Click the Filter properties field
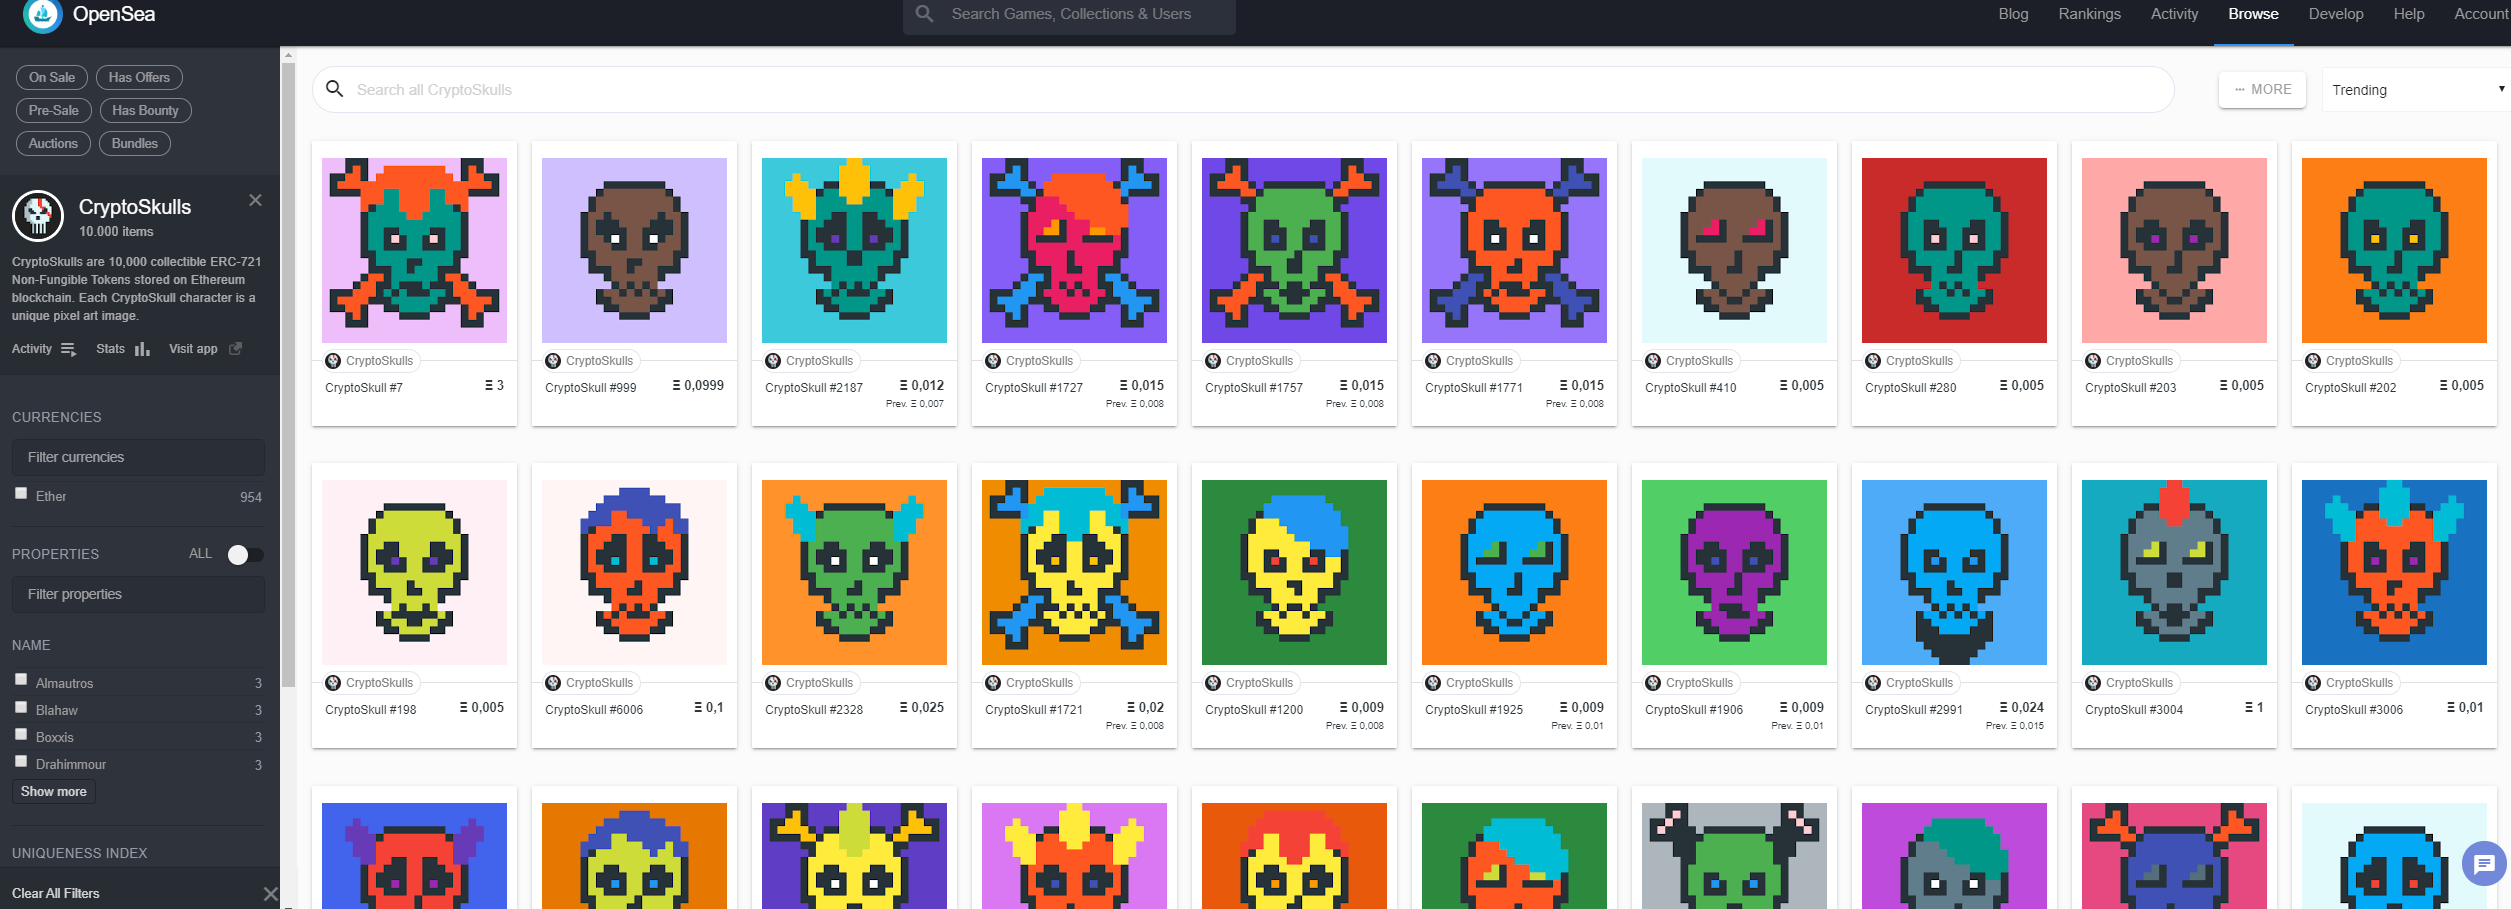Viewport: 2511px width, 909px height. pos(138,594)
